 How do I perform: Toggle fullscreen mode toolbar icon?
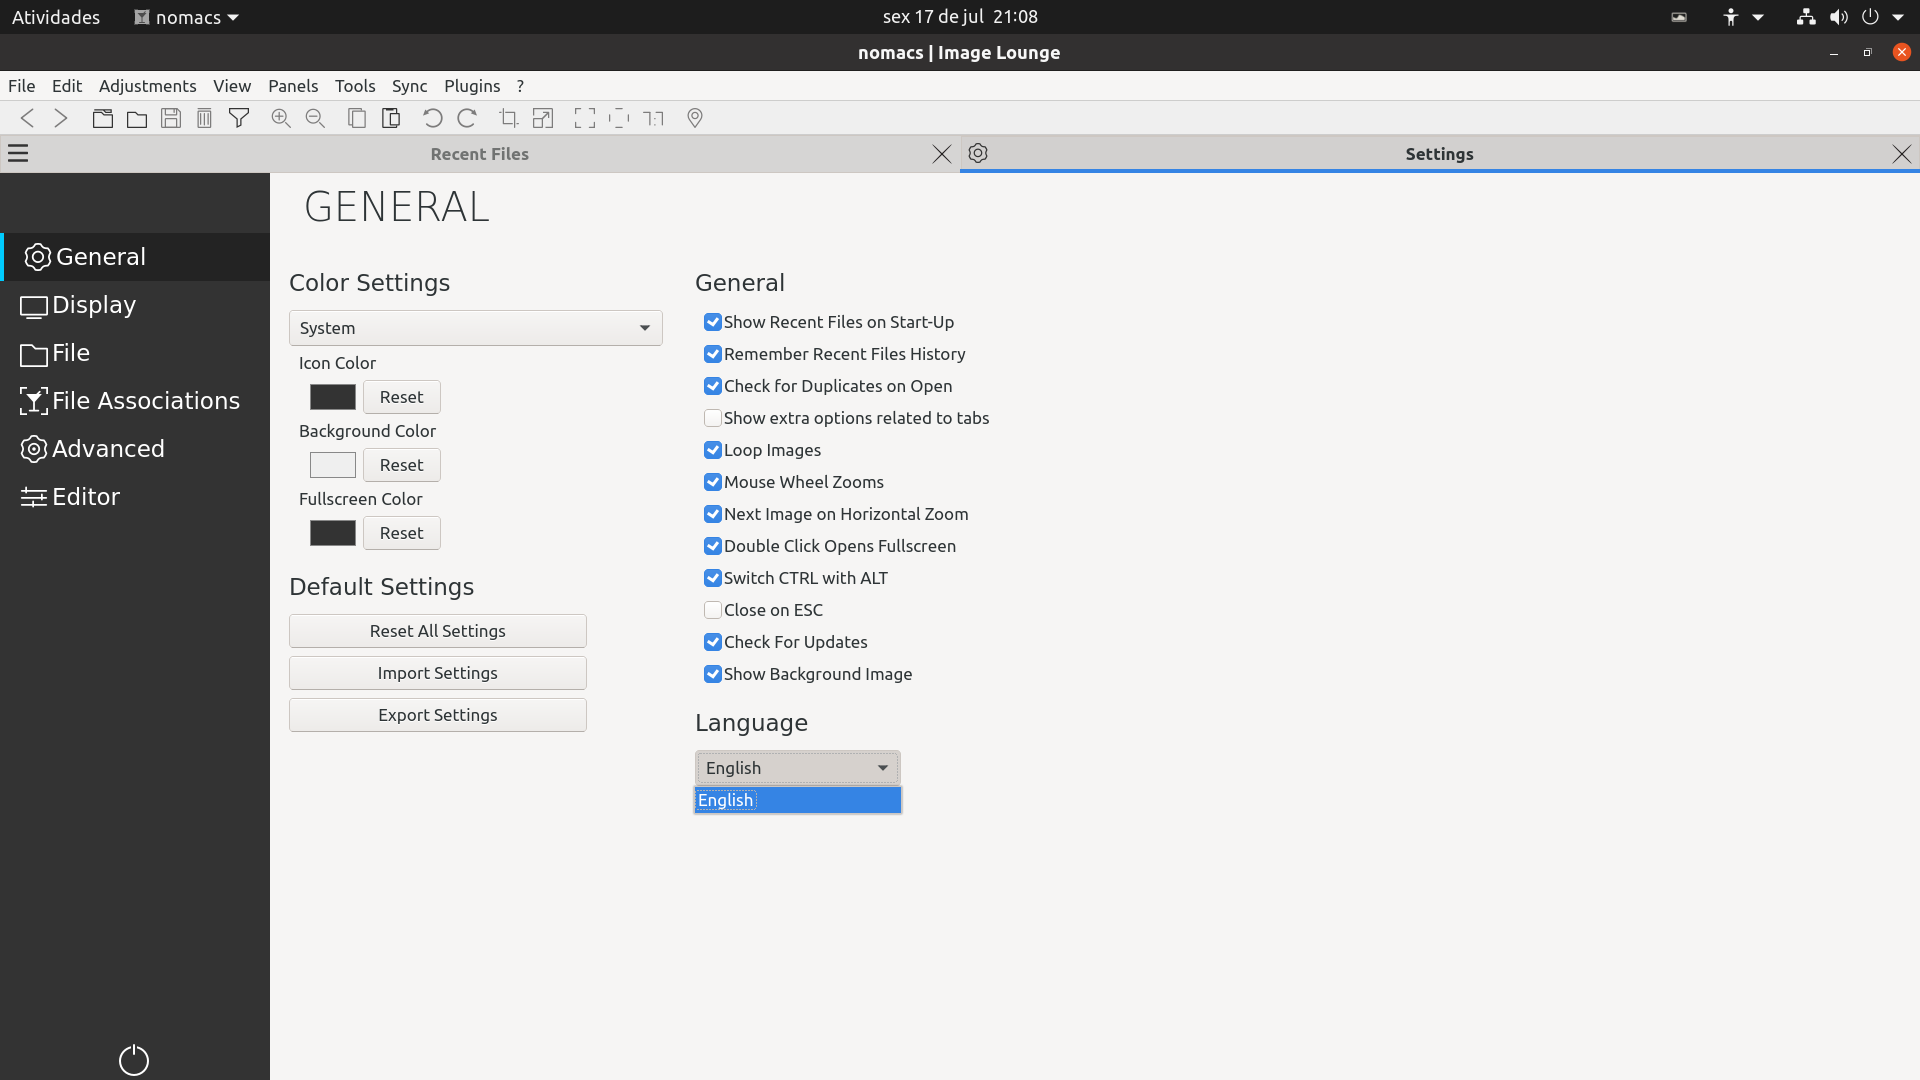click(x=585, y=118)
